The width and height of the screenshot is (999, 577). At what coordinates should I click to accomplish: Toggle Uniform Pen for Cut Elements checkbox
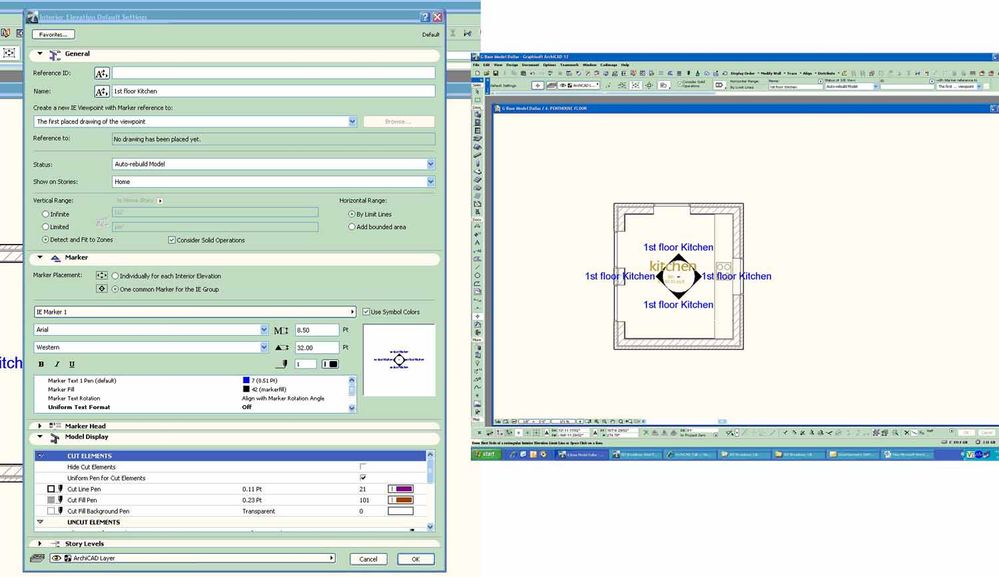pos(363,478)
